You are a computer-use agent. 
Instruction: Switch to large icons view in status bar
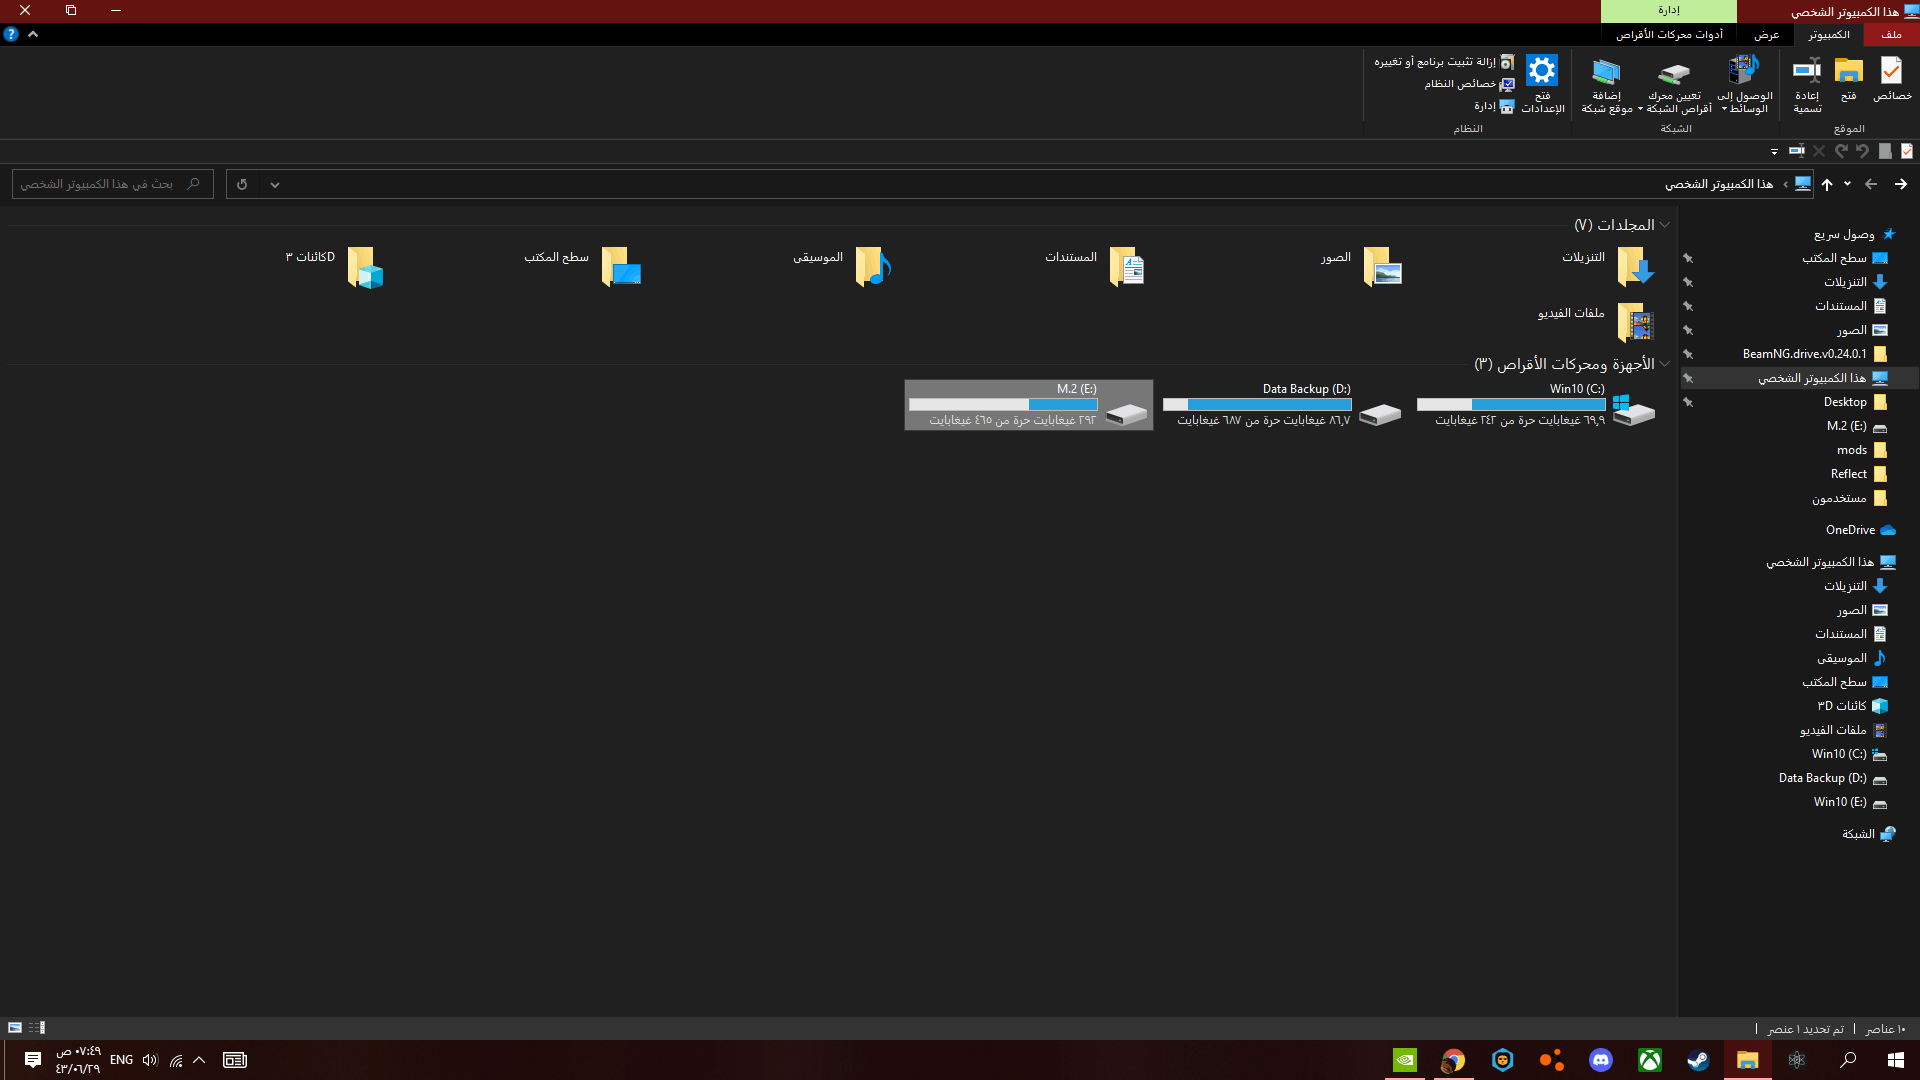coord(15,1028)
